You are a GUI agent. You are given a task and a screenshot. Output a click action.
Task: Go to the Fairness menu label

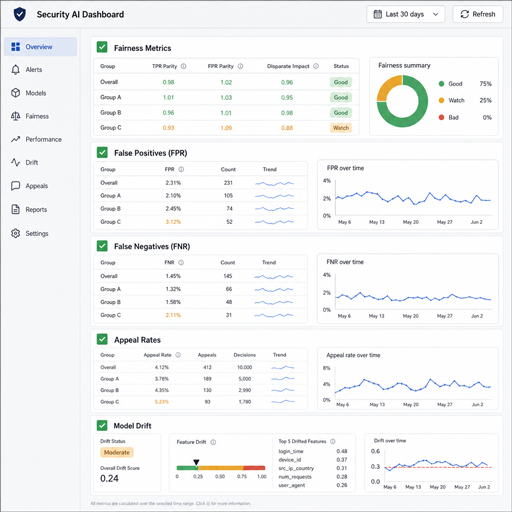[37, 116]
